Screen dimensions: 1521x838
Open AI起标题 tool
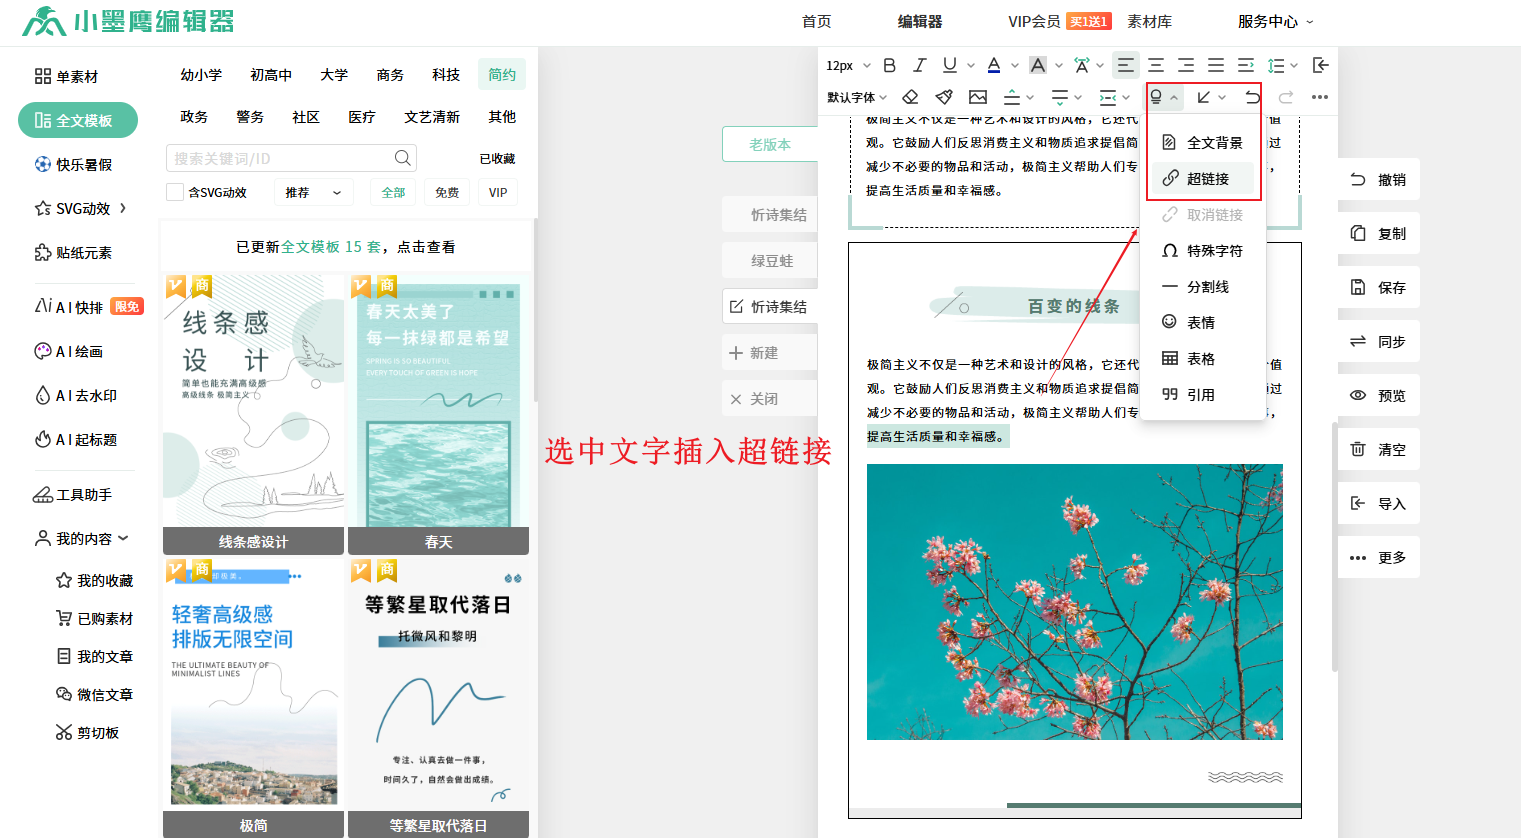click(x=76, y=439)
